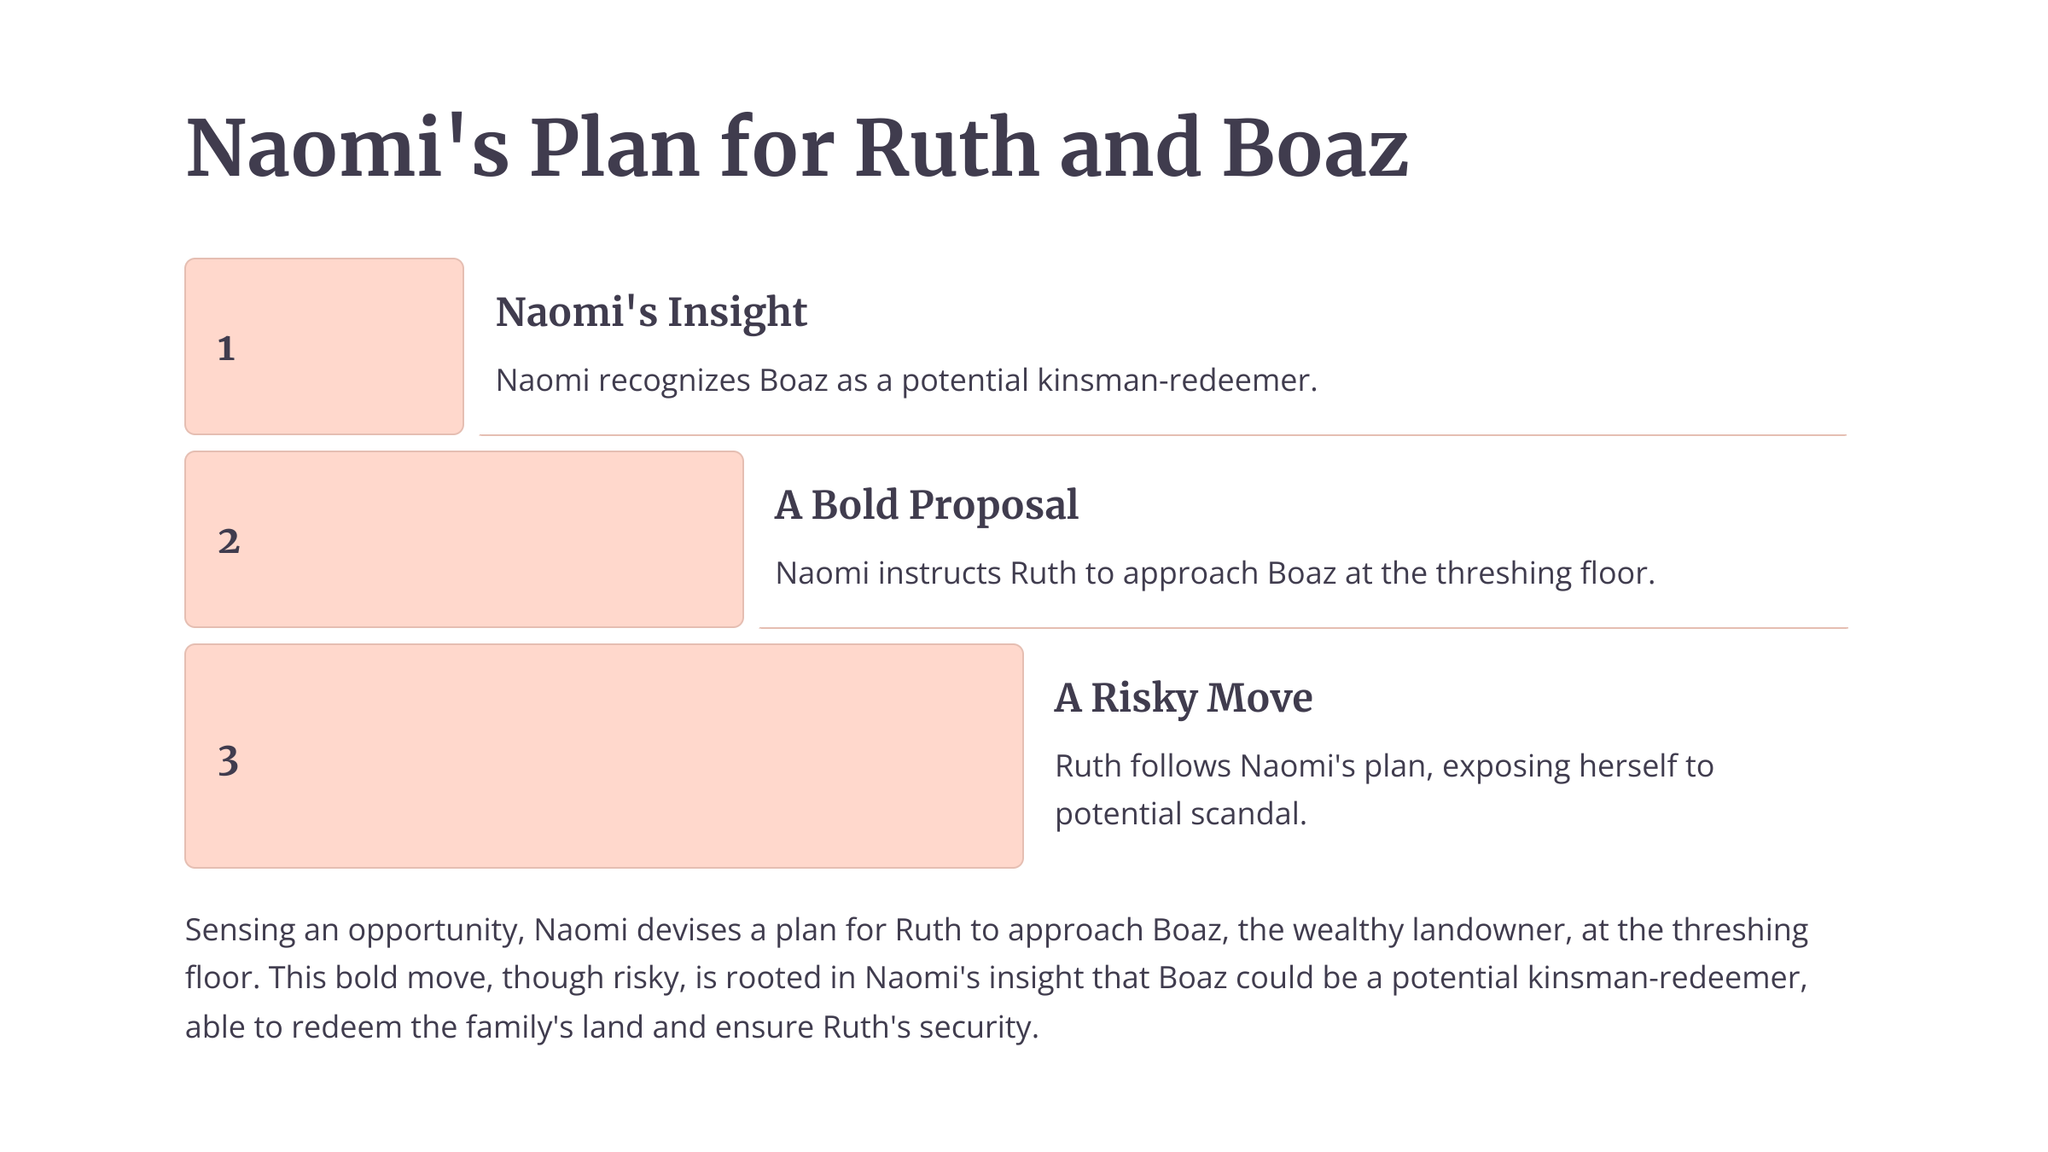Click the numeral 2 in the second box
2048x1152 pixels.
(x=229, y=541)
